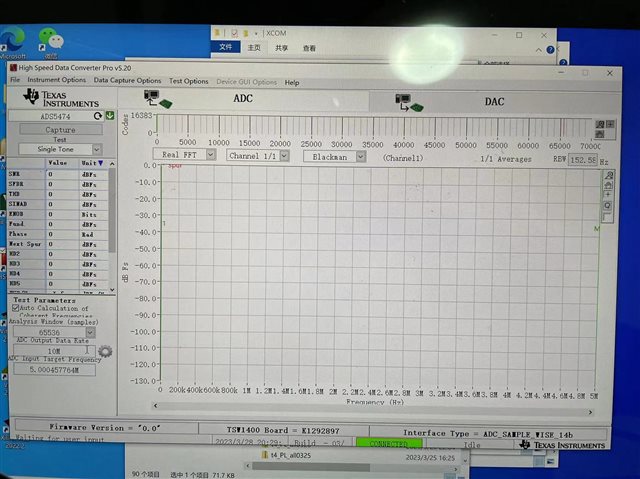Click the bottom corner icon in FFT plot palette

point(607,216)
